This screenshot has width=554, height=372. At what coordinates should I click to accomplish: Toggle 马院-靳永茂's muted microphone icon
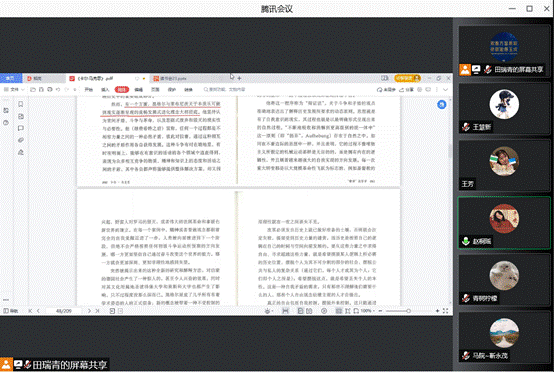[466, 356]
